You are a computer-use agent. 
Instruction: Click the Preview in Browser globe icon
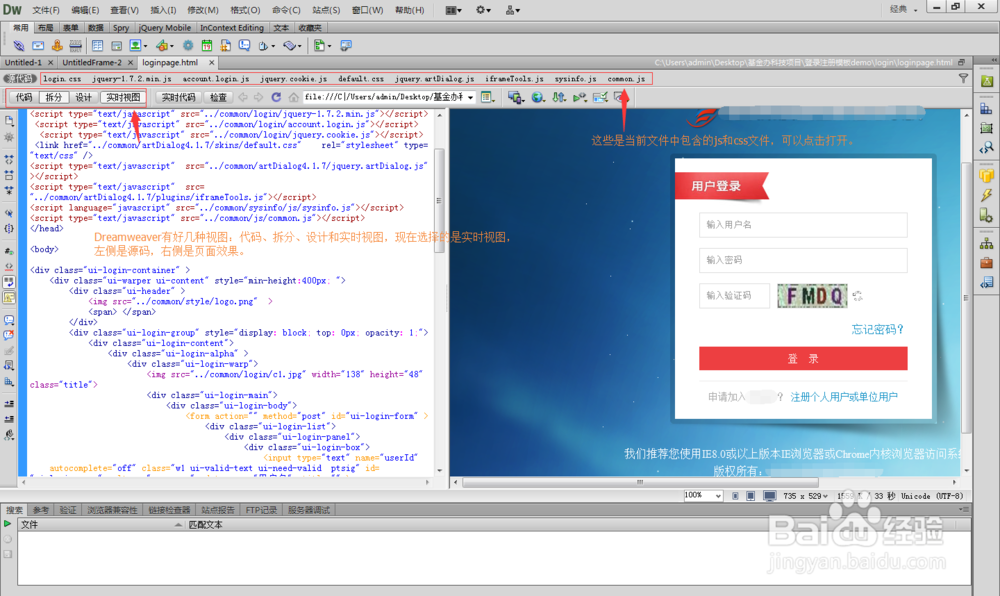[538, 97]
